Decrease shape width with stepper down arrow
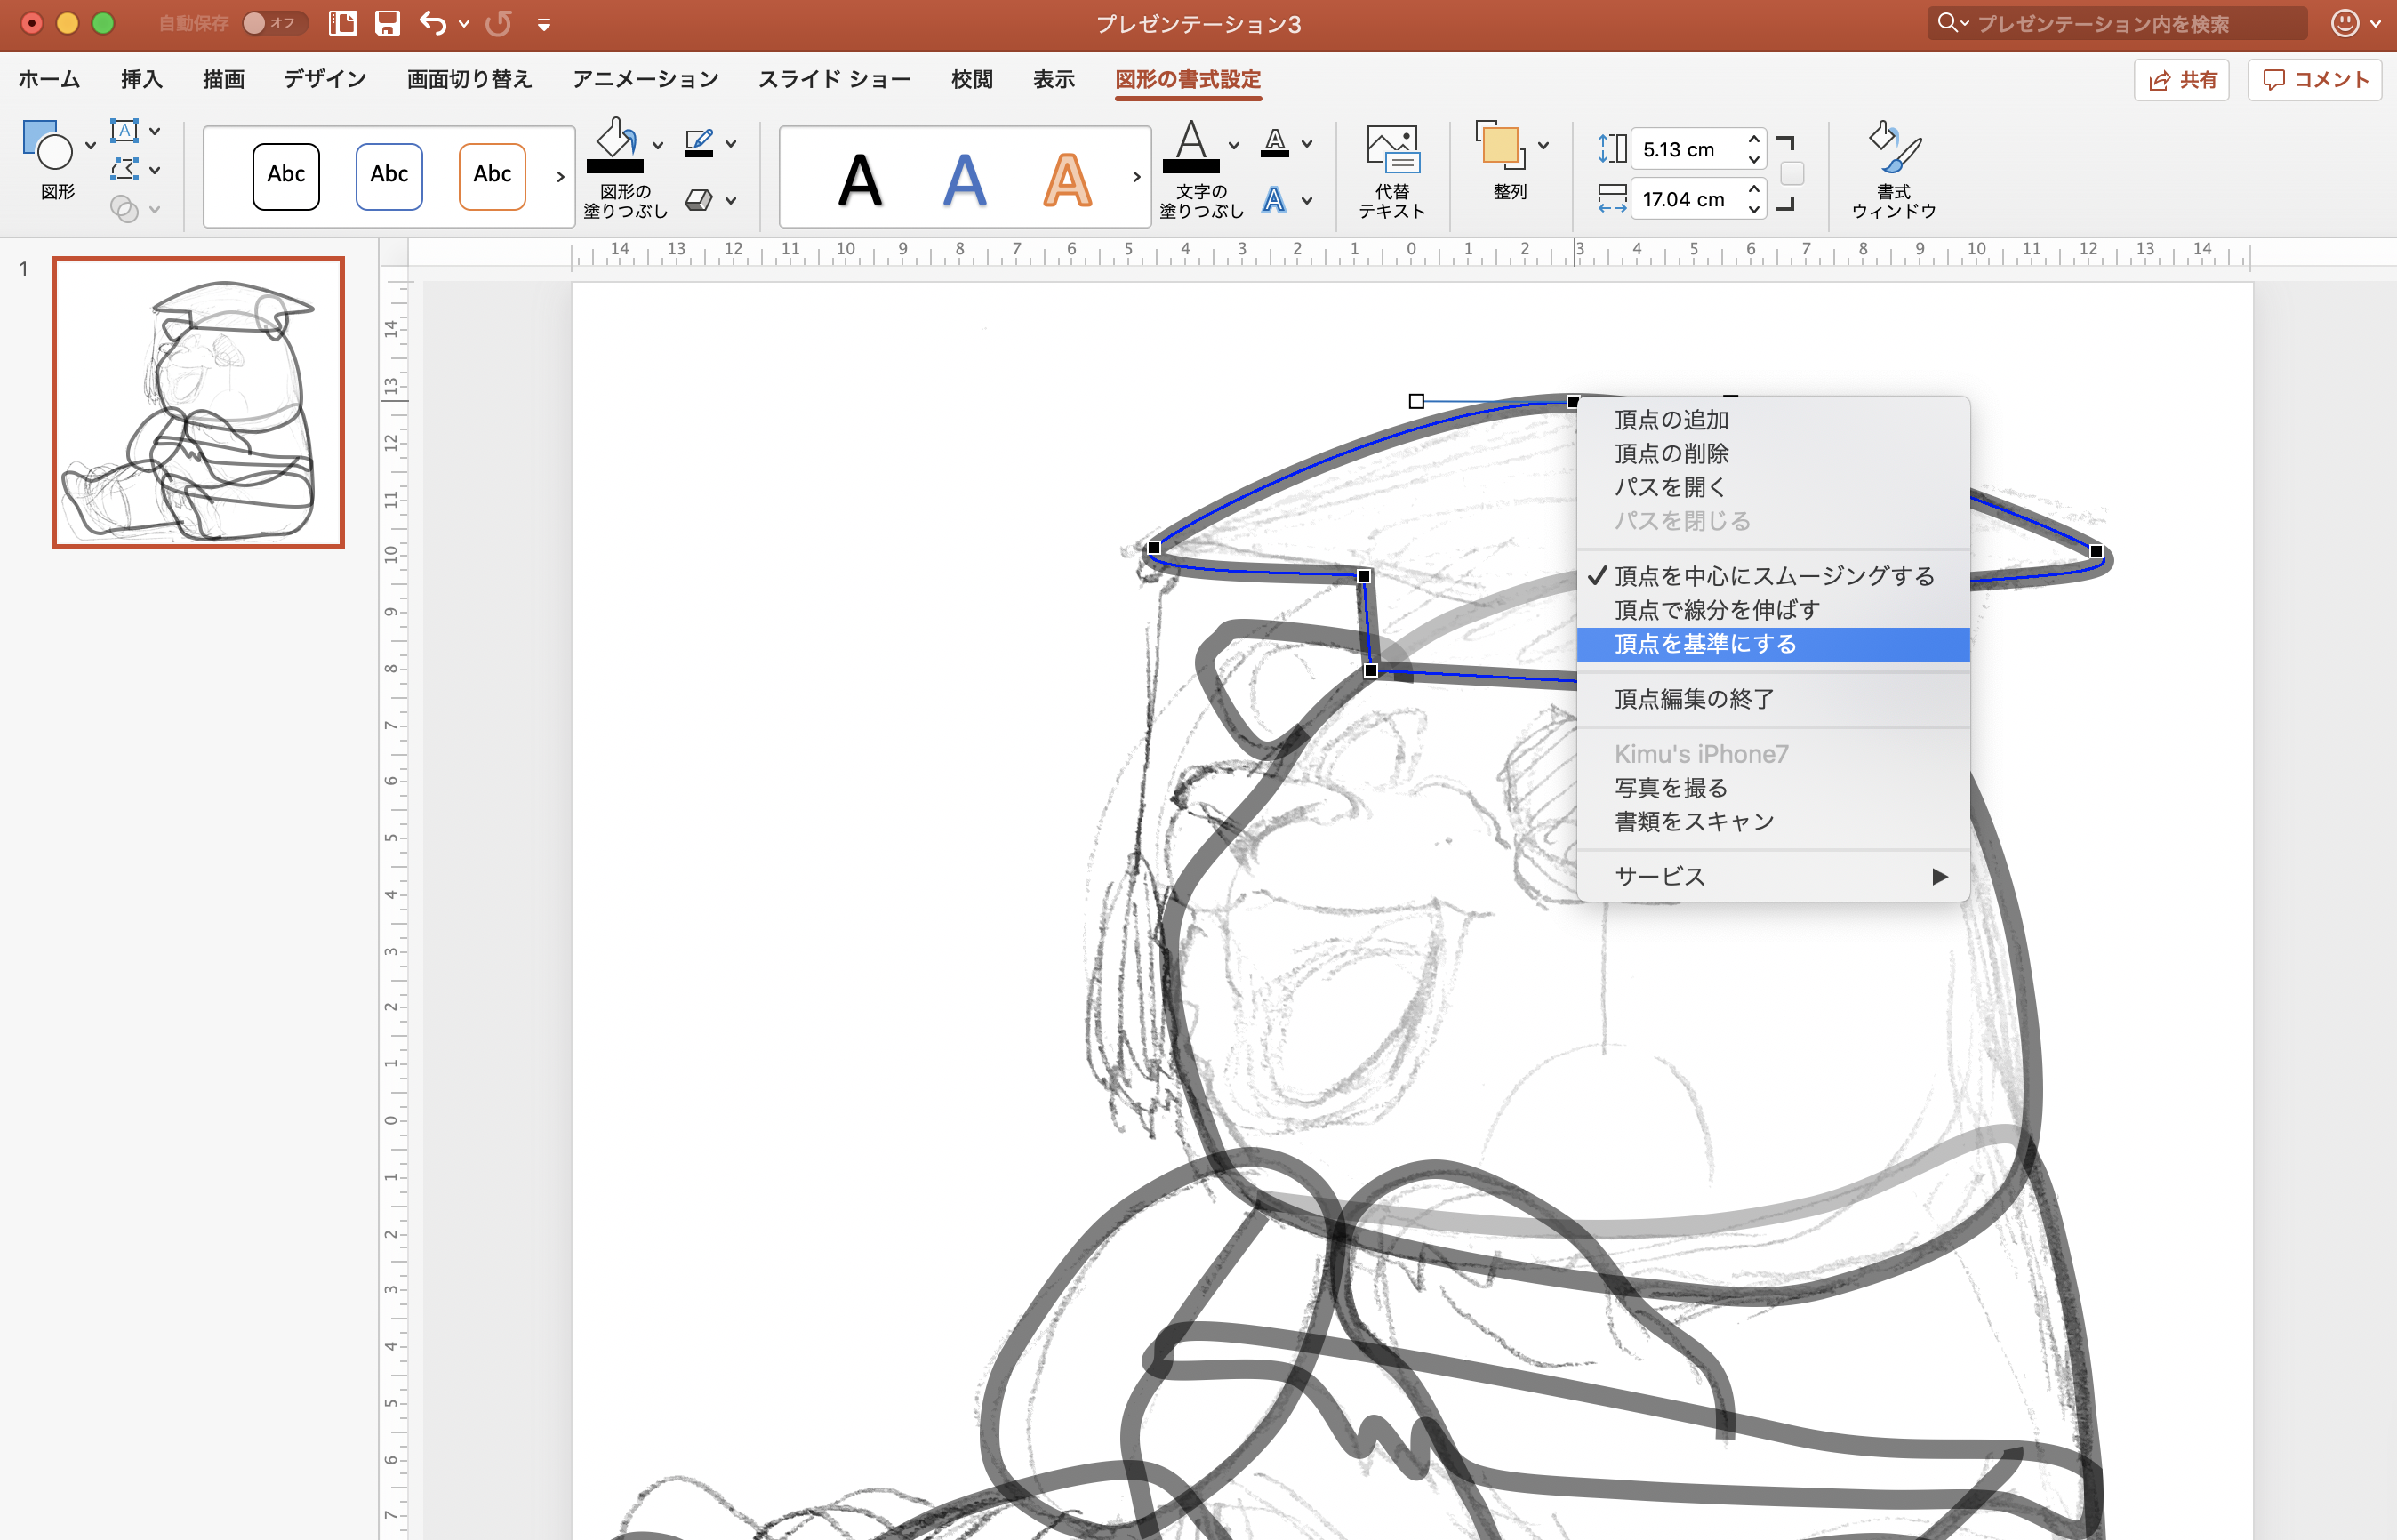Screen dimensions: 2397x1540 coord(1754,209)
